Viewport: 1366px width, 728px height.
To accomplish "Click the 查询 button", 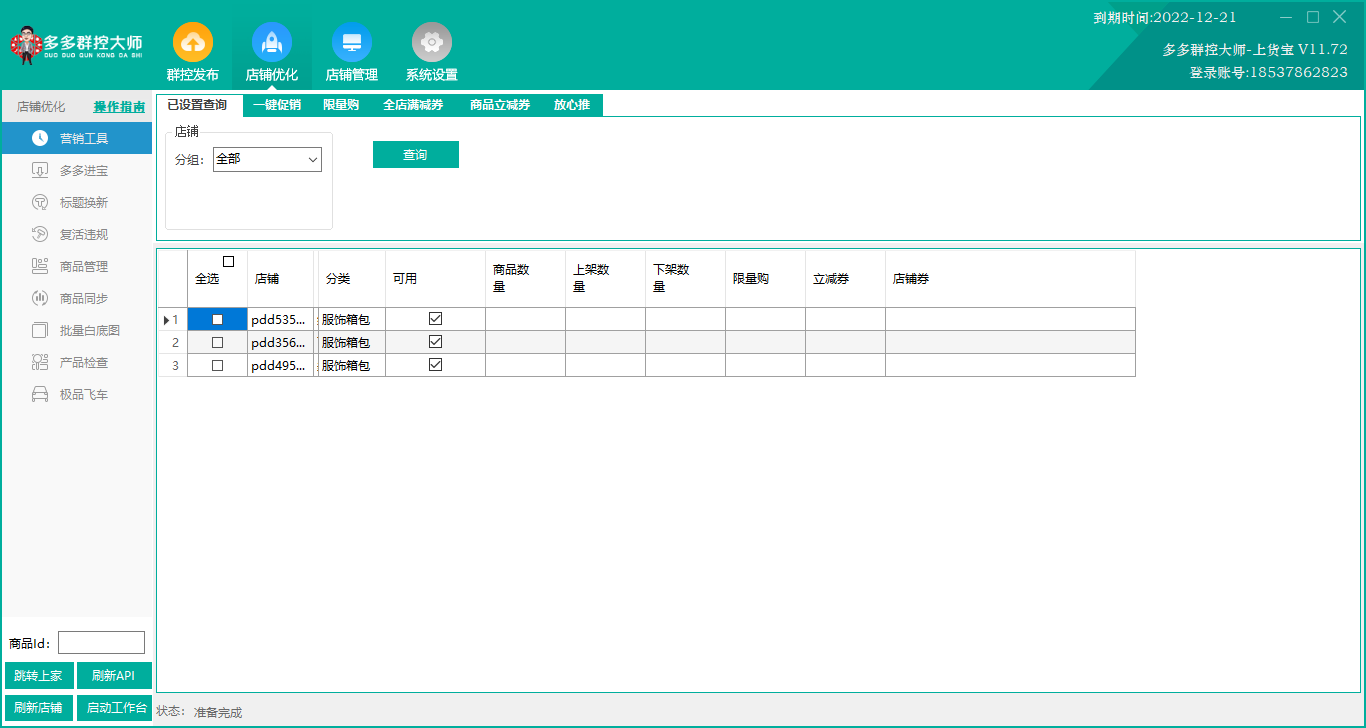I will [415, 155].
